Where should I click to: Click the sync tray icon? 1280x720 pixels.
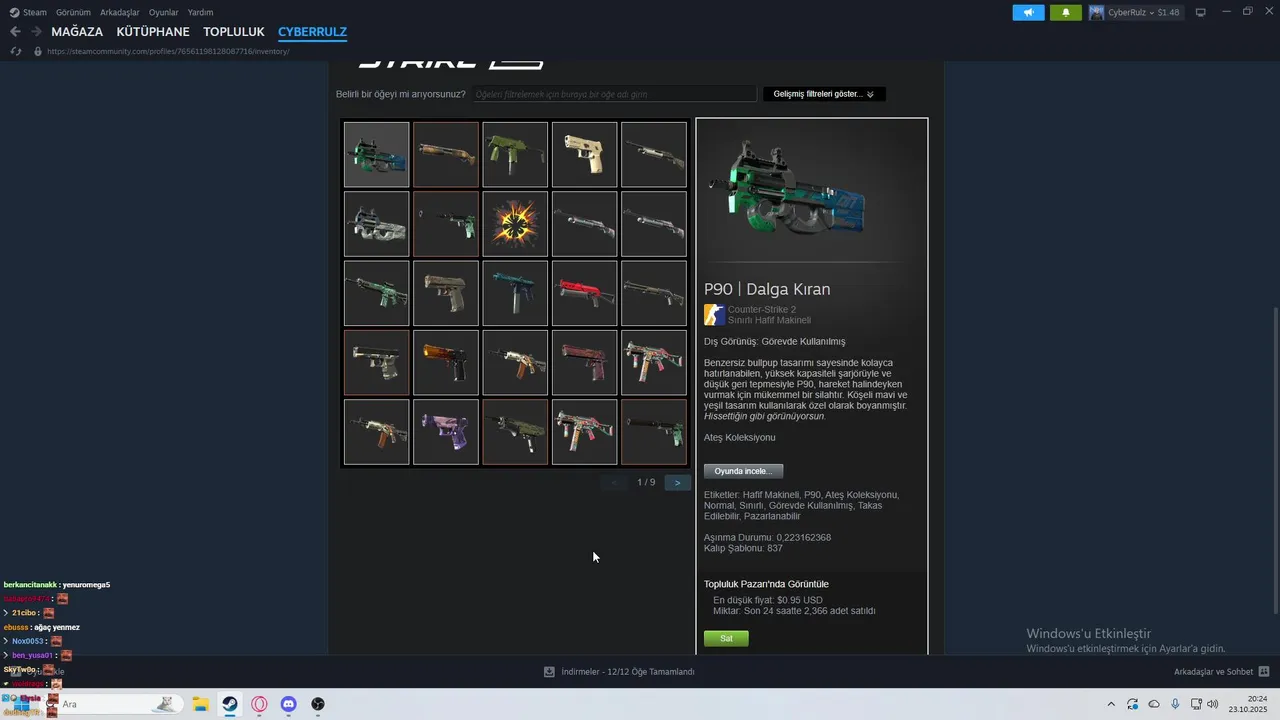click(x=1133, y=704)
